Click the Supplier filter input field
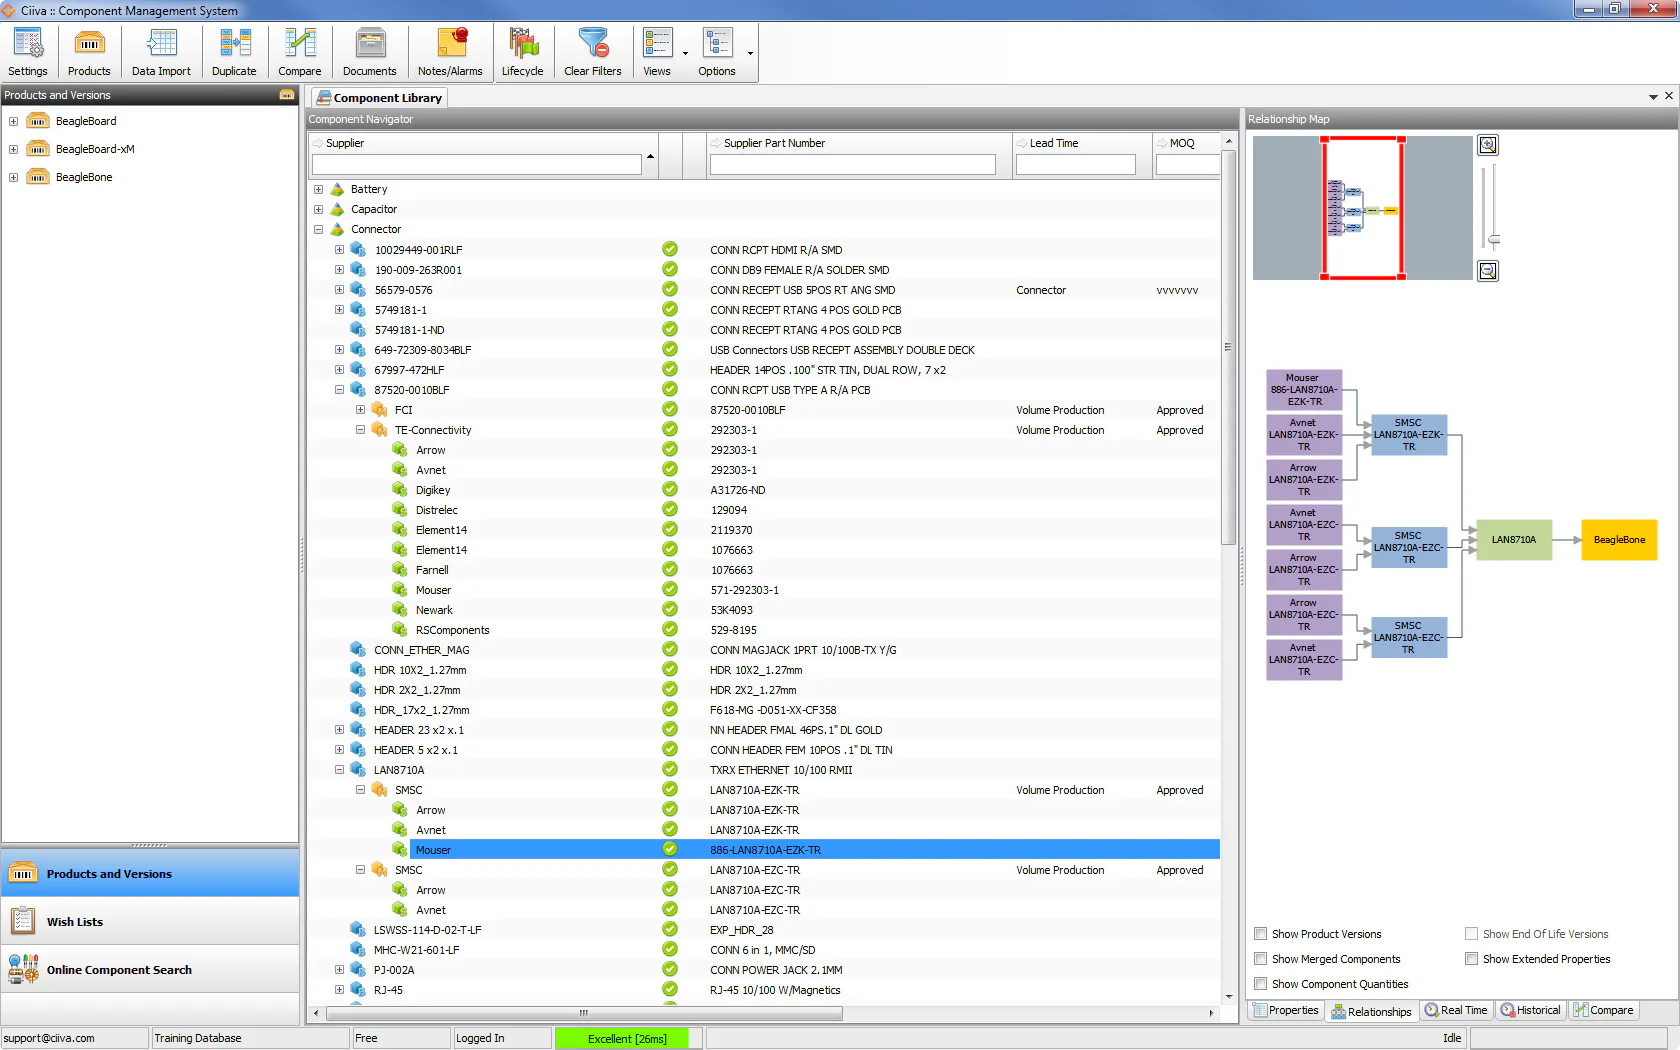Image resolution: width=1680 pixels, height=1050 pixels. (476, 164)
